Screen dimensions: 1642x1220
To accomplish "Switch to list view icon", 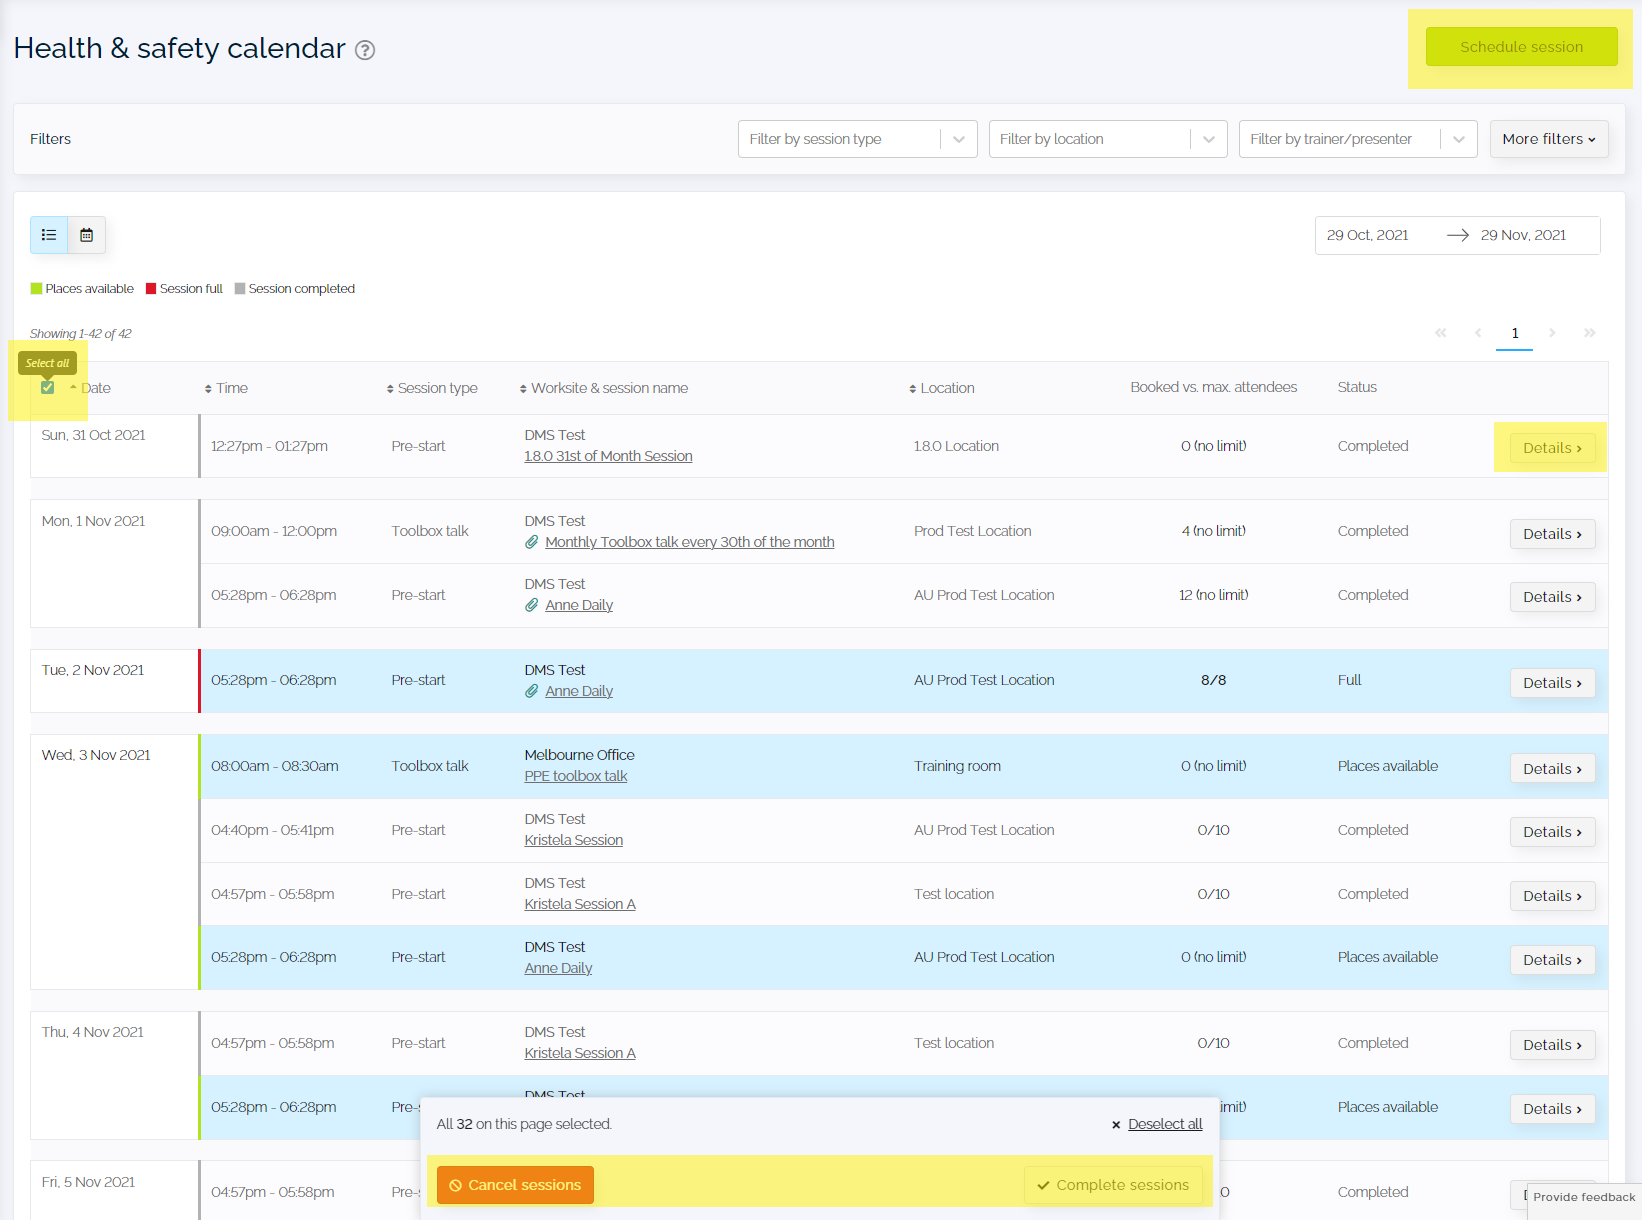I will [x=49, y=235].
